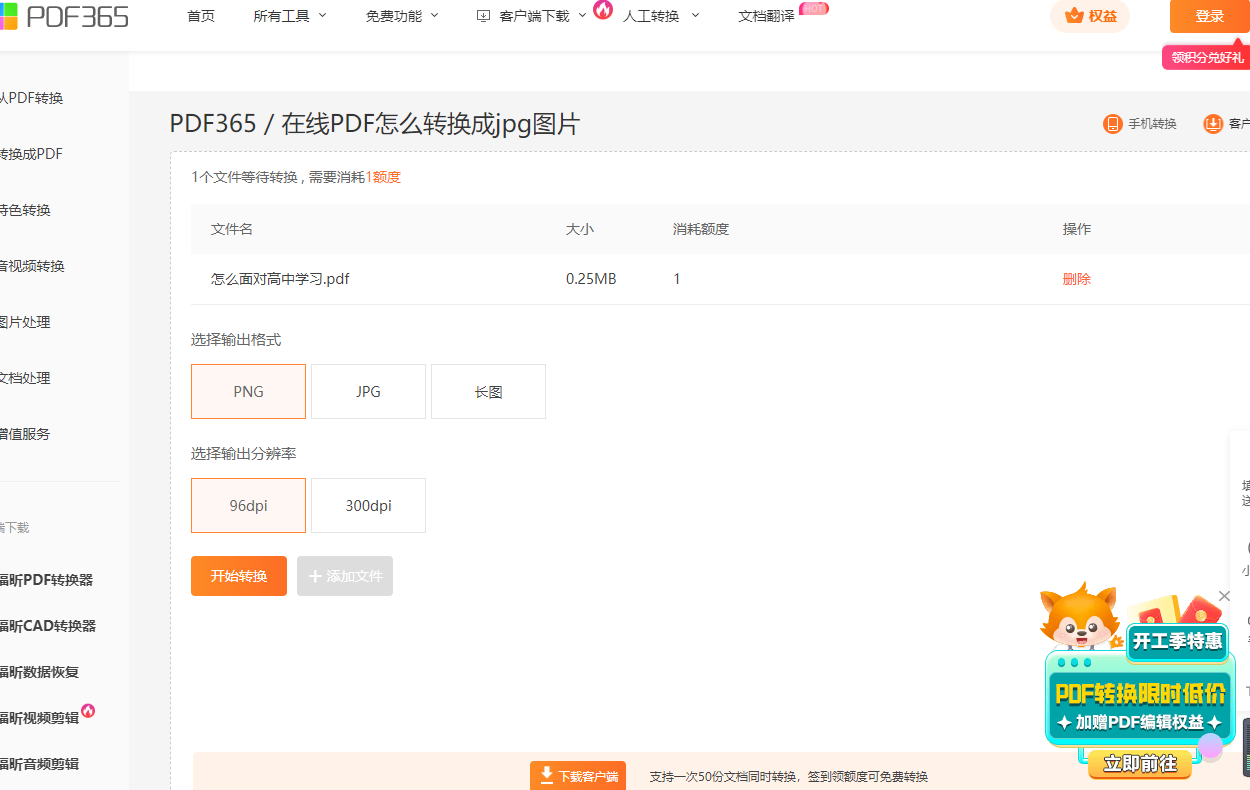The image size is (1250, 790).
Task: Click the 手机转换 phone icon
Action: tap(1113, 124)
